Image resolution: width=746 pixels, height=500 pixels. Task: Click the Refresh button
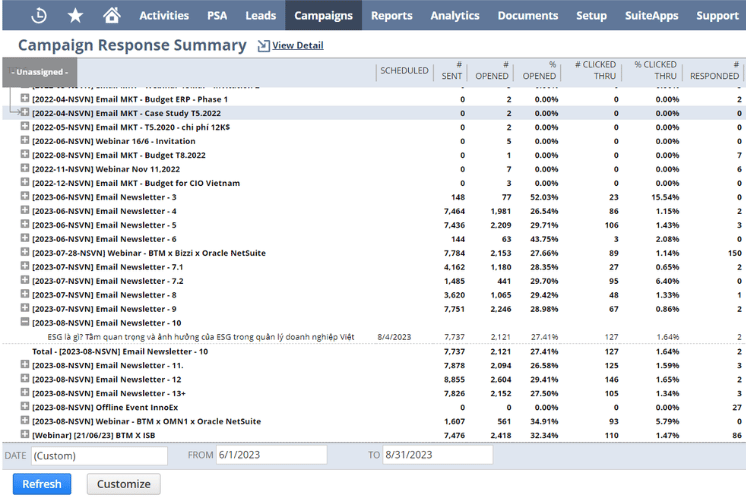42,484
